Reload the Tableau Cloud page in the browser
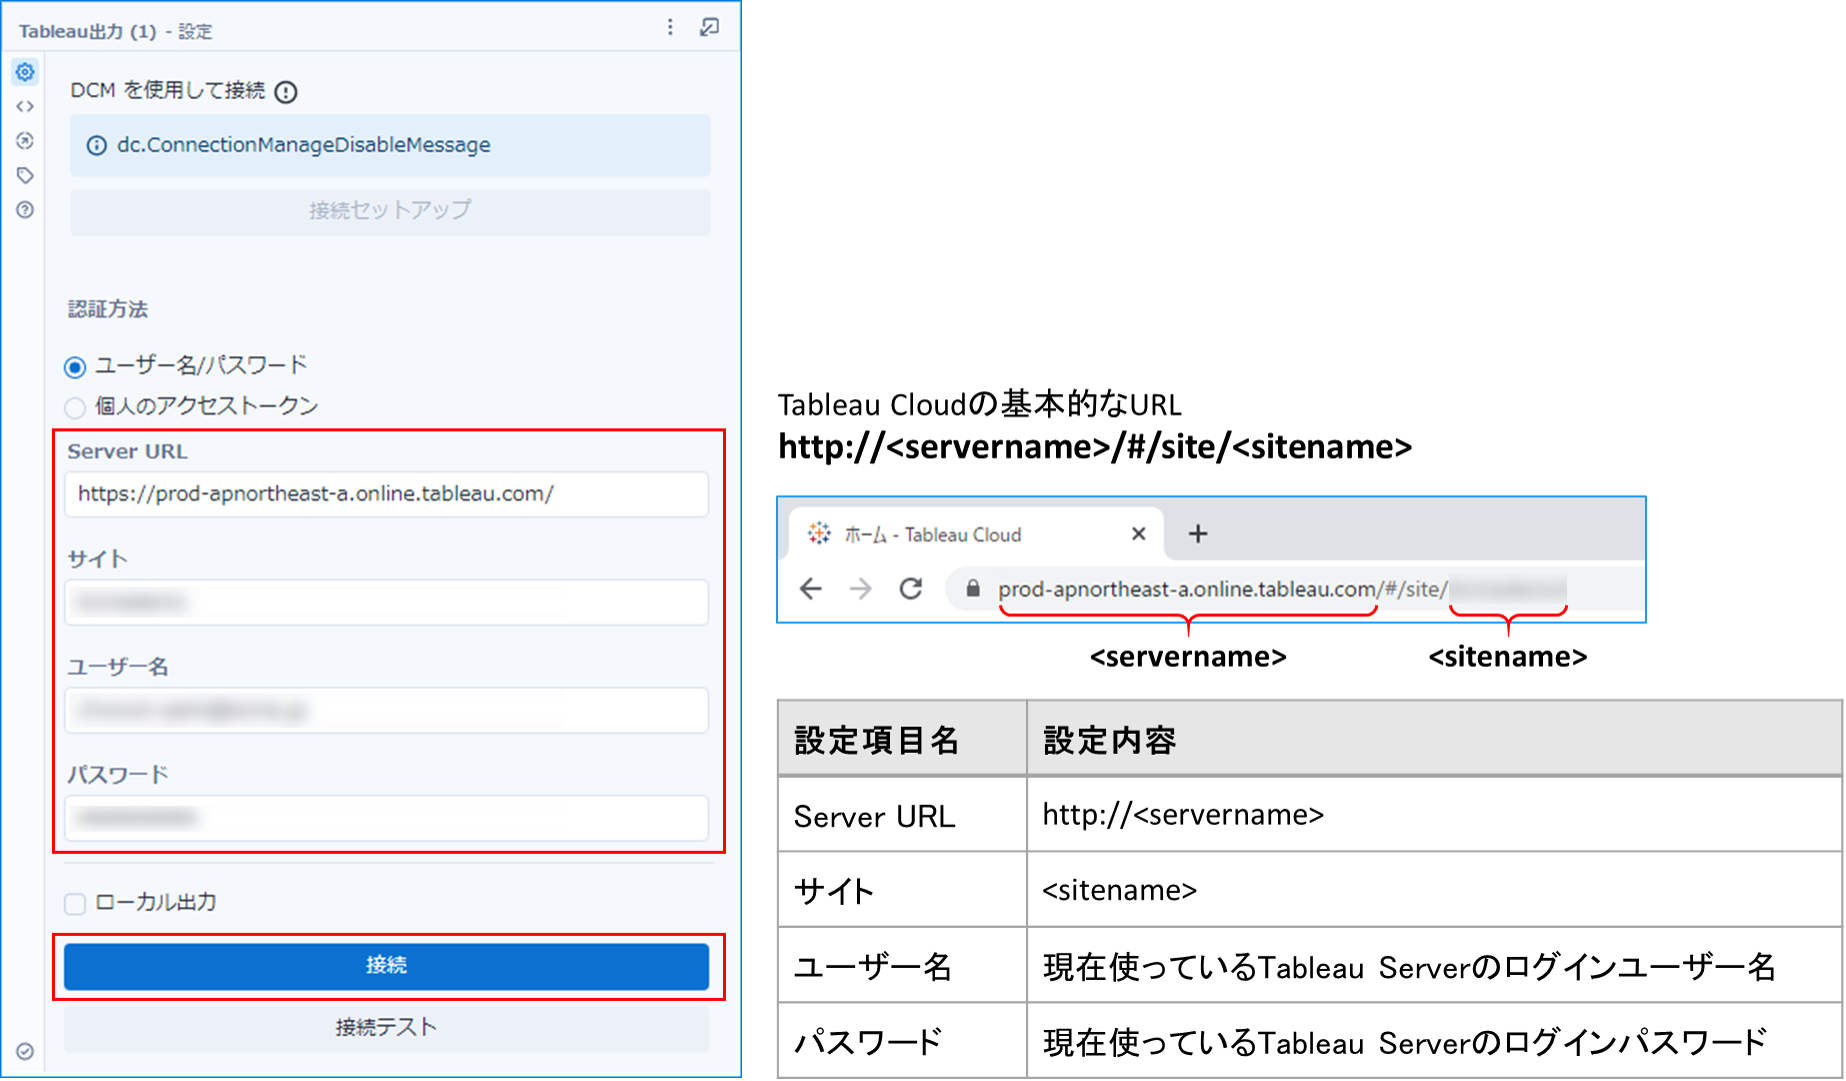 click(911, 589)
